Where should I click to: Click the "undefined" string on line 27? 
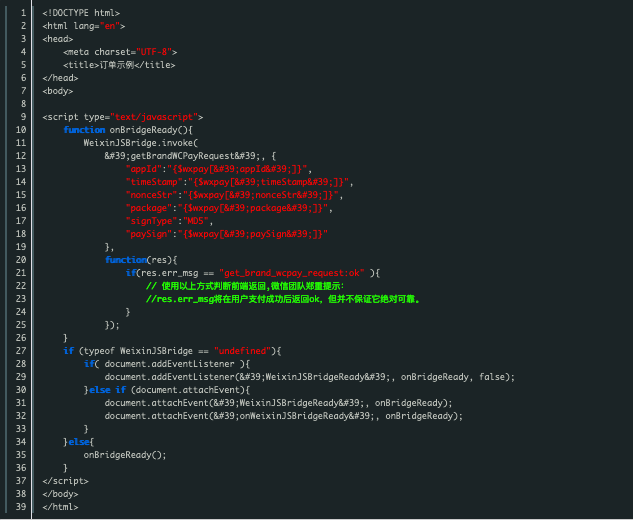[242, 350]
